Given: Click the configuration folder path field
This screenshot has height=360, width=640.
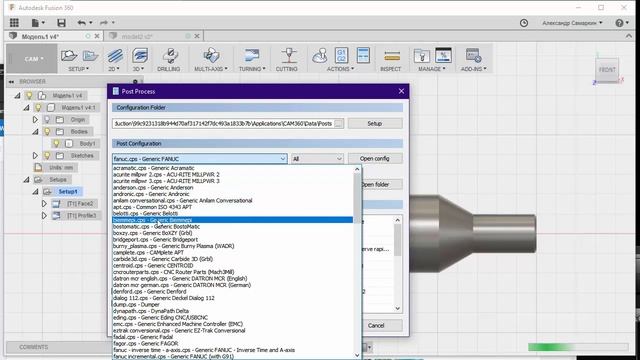Looking at the screenshot, I should [x=223, y=124].
